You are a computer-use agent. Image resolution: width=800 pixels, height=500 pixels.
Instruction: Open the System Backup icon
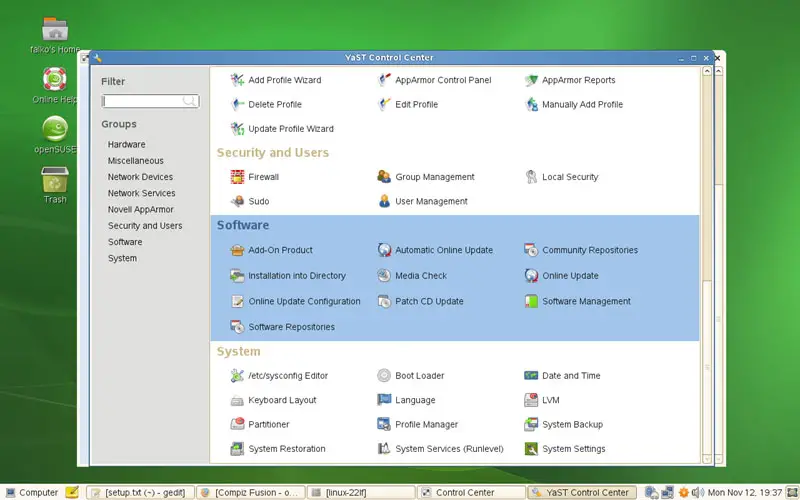pos(531,424)
